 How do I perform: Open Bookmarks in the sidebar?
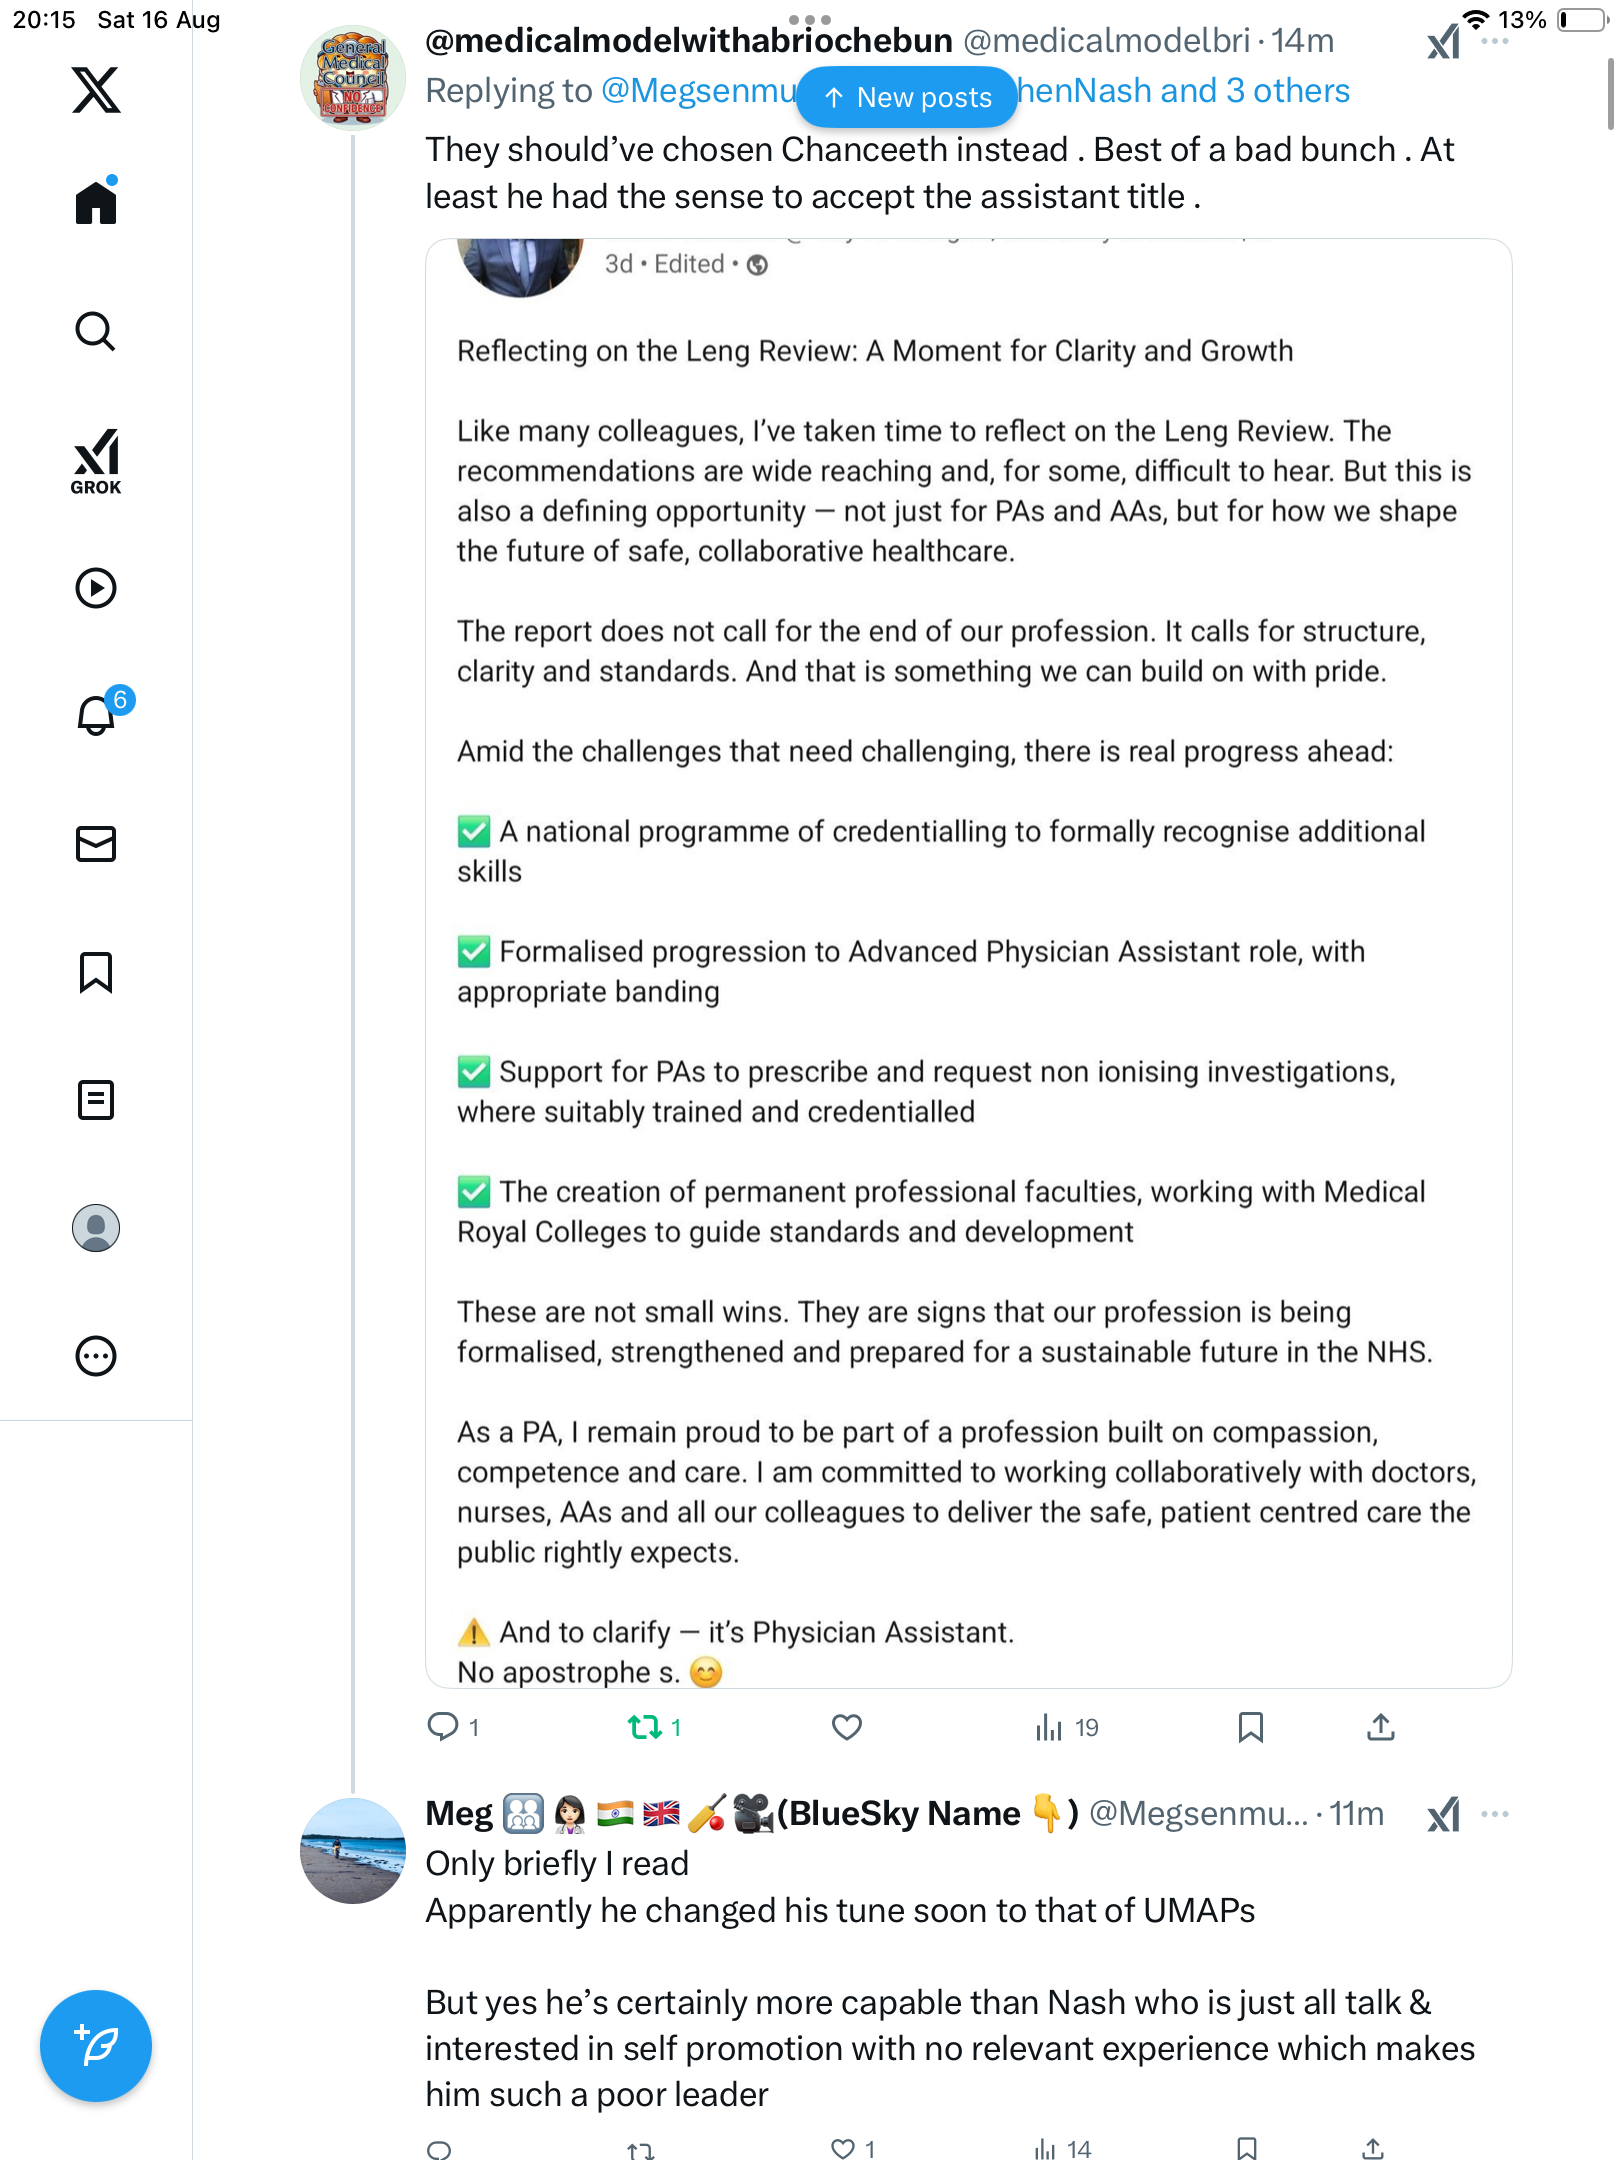tap(96, 972)
